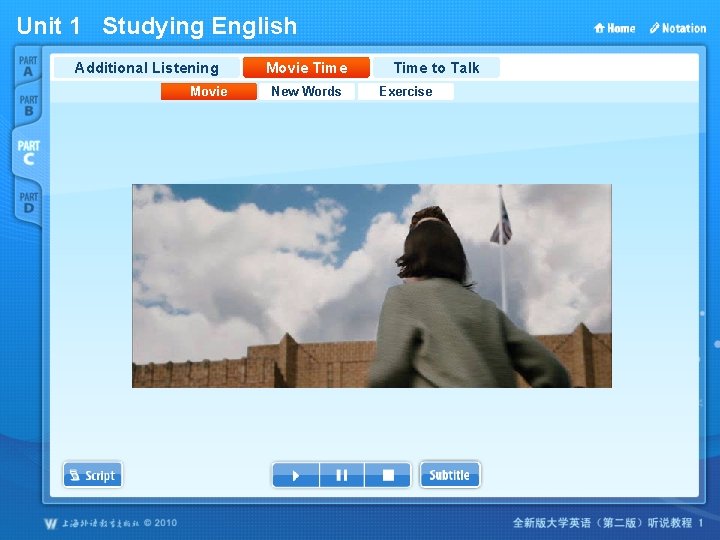Screen dimensions: 720x540
Task: Click the 全新版大学英语 course title text
Action: 608,523
